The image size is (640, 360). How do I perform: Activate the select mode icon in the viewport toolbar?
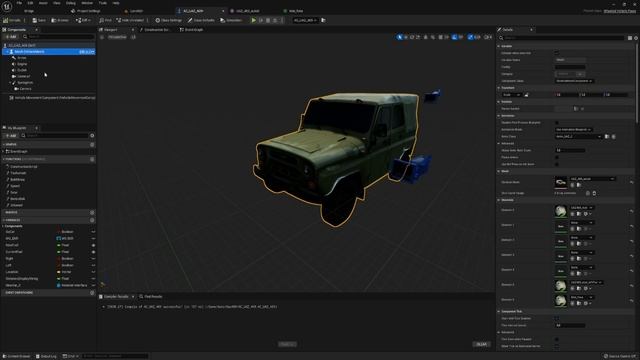tap(399, 37)
